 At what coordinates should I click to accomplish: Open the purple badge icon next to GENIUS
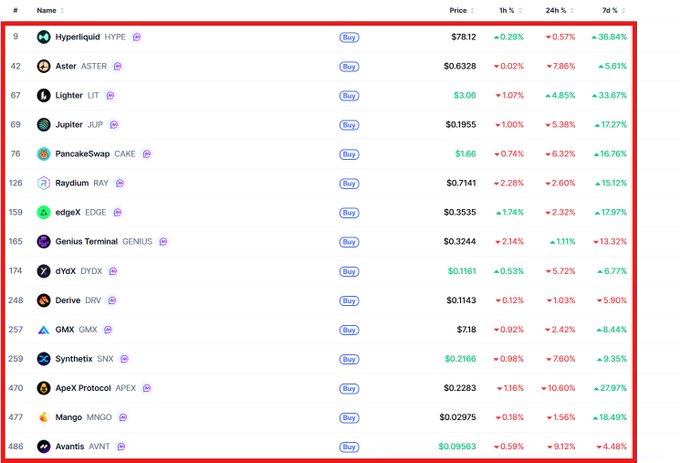pos(163,241)
